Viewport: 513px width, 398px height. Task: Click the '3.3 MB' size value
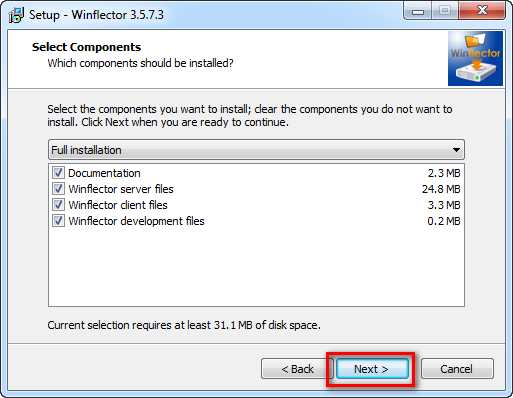click(x=444, y=205)
